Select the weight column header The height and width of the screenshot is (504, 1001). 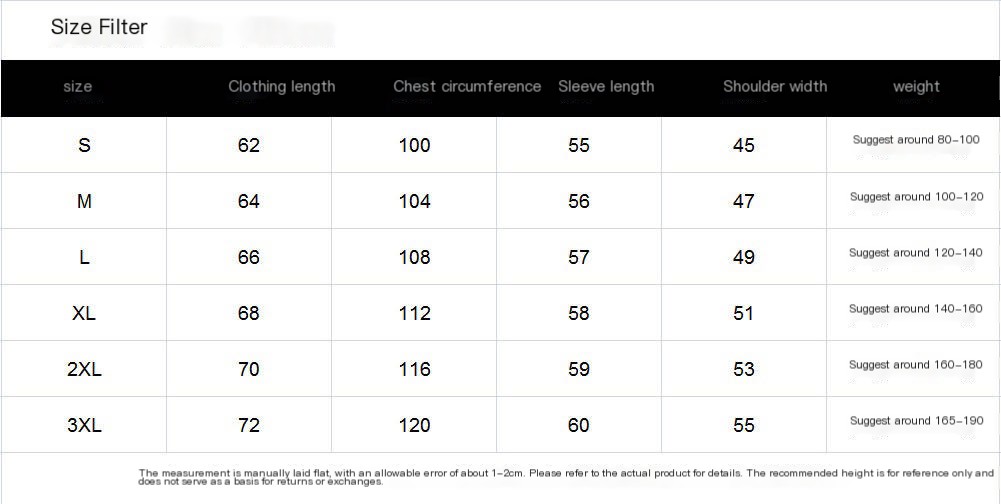916,87
